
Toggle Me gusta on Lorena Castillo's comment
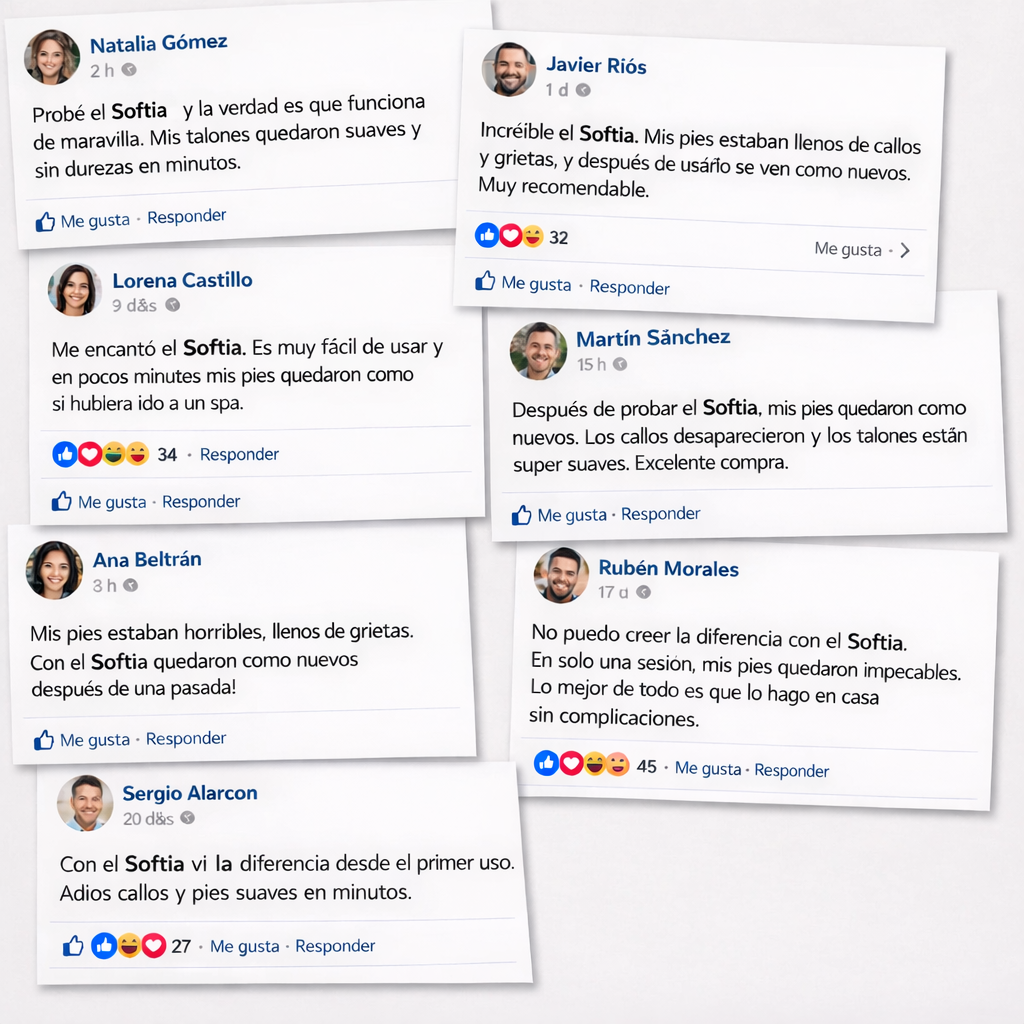[112, 502]
